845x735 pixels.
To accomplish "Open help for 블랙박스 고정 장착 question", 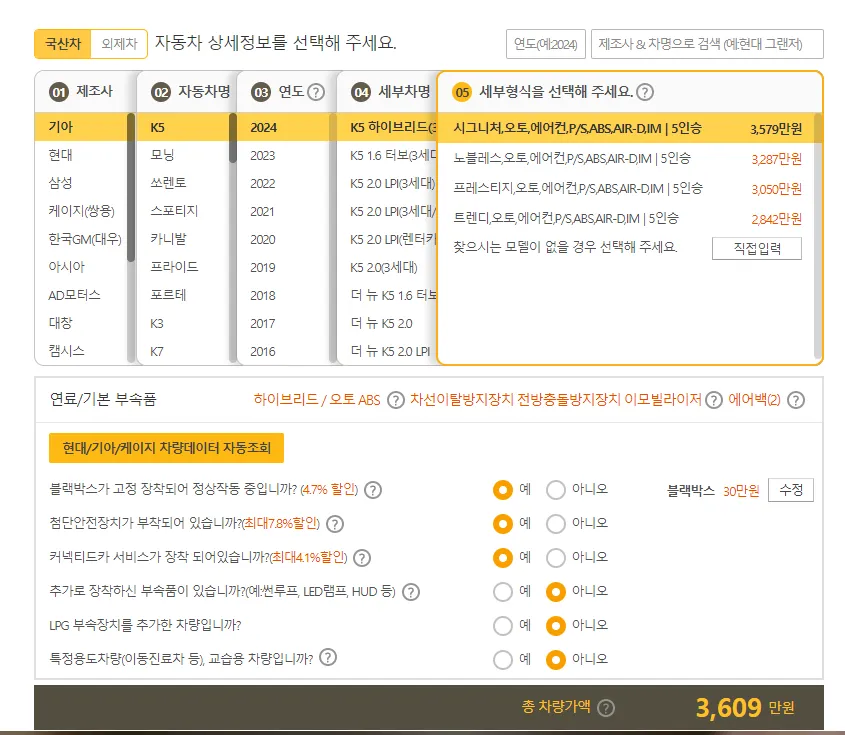I will 372,490.
